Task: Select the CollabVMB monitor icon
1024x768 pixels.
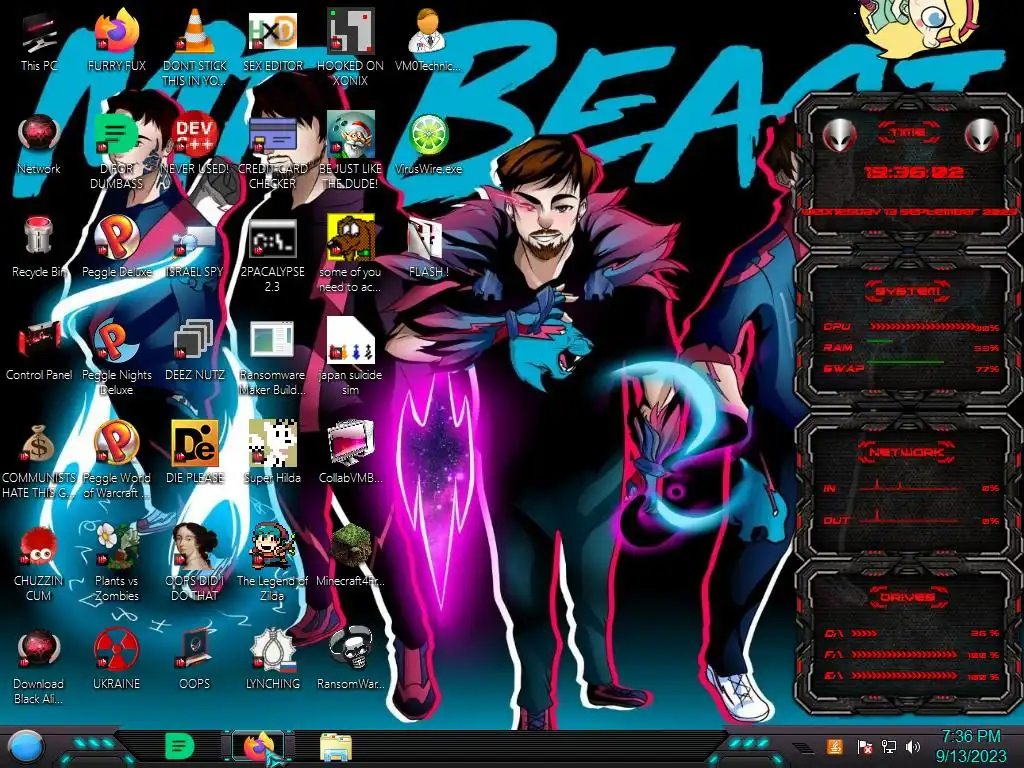Action: coord(351,443)
